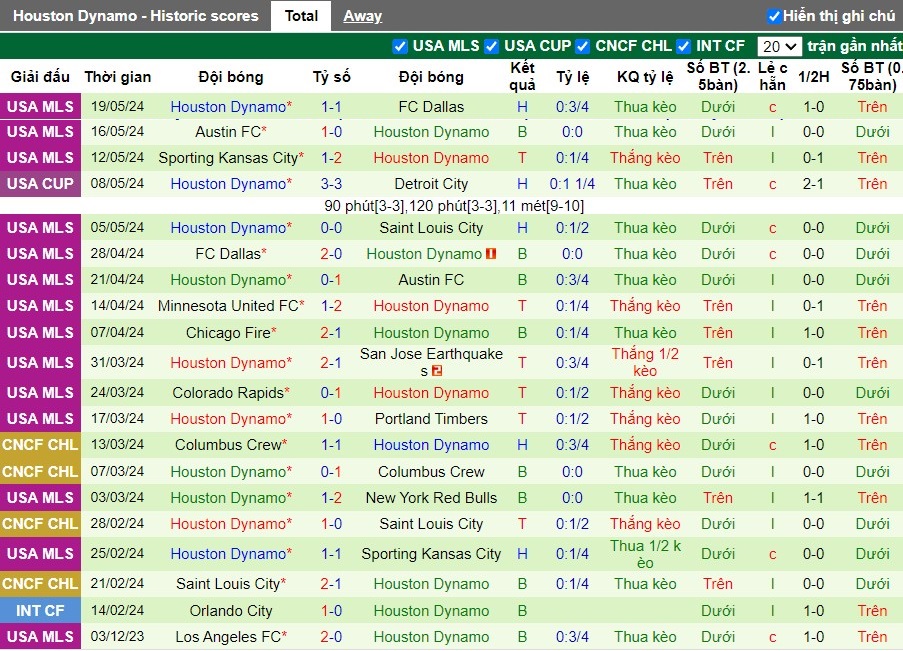
Task: Switch to the Total tab
Action: pos(301,16)
